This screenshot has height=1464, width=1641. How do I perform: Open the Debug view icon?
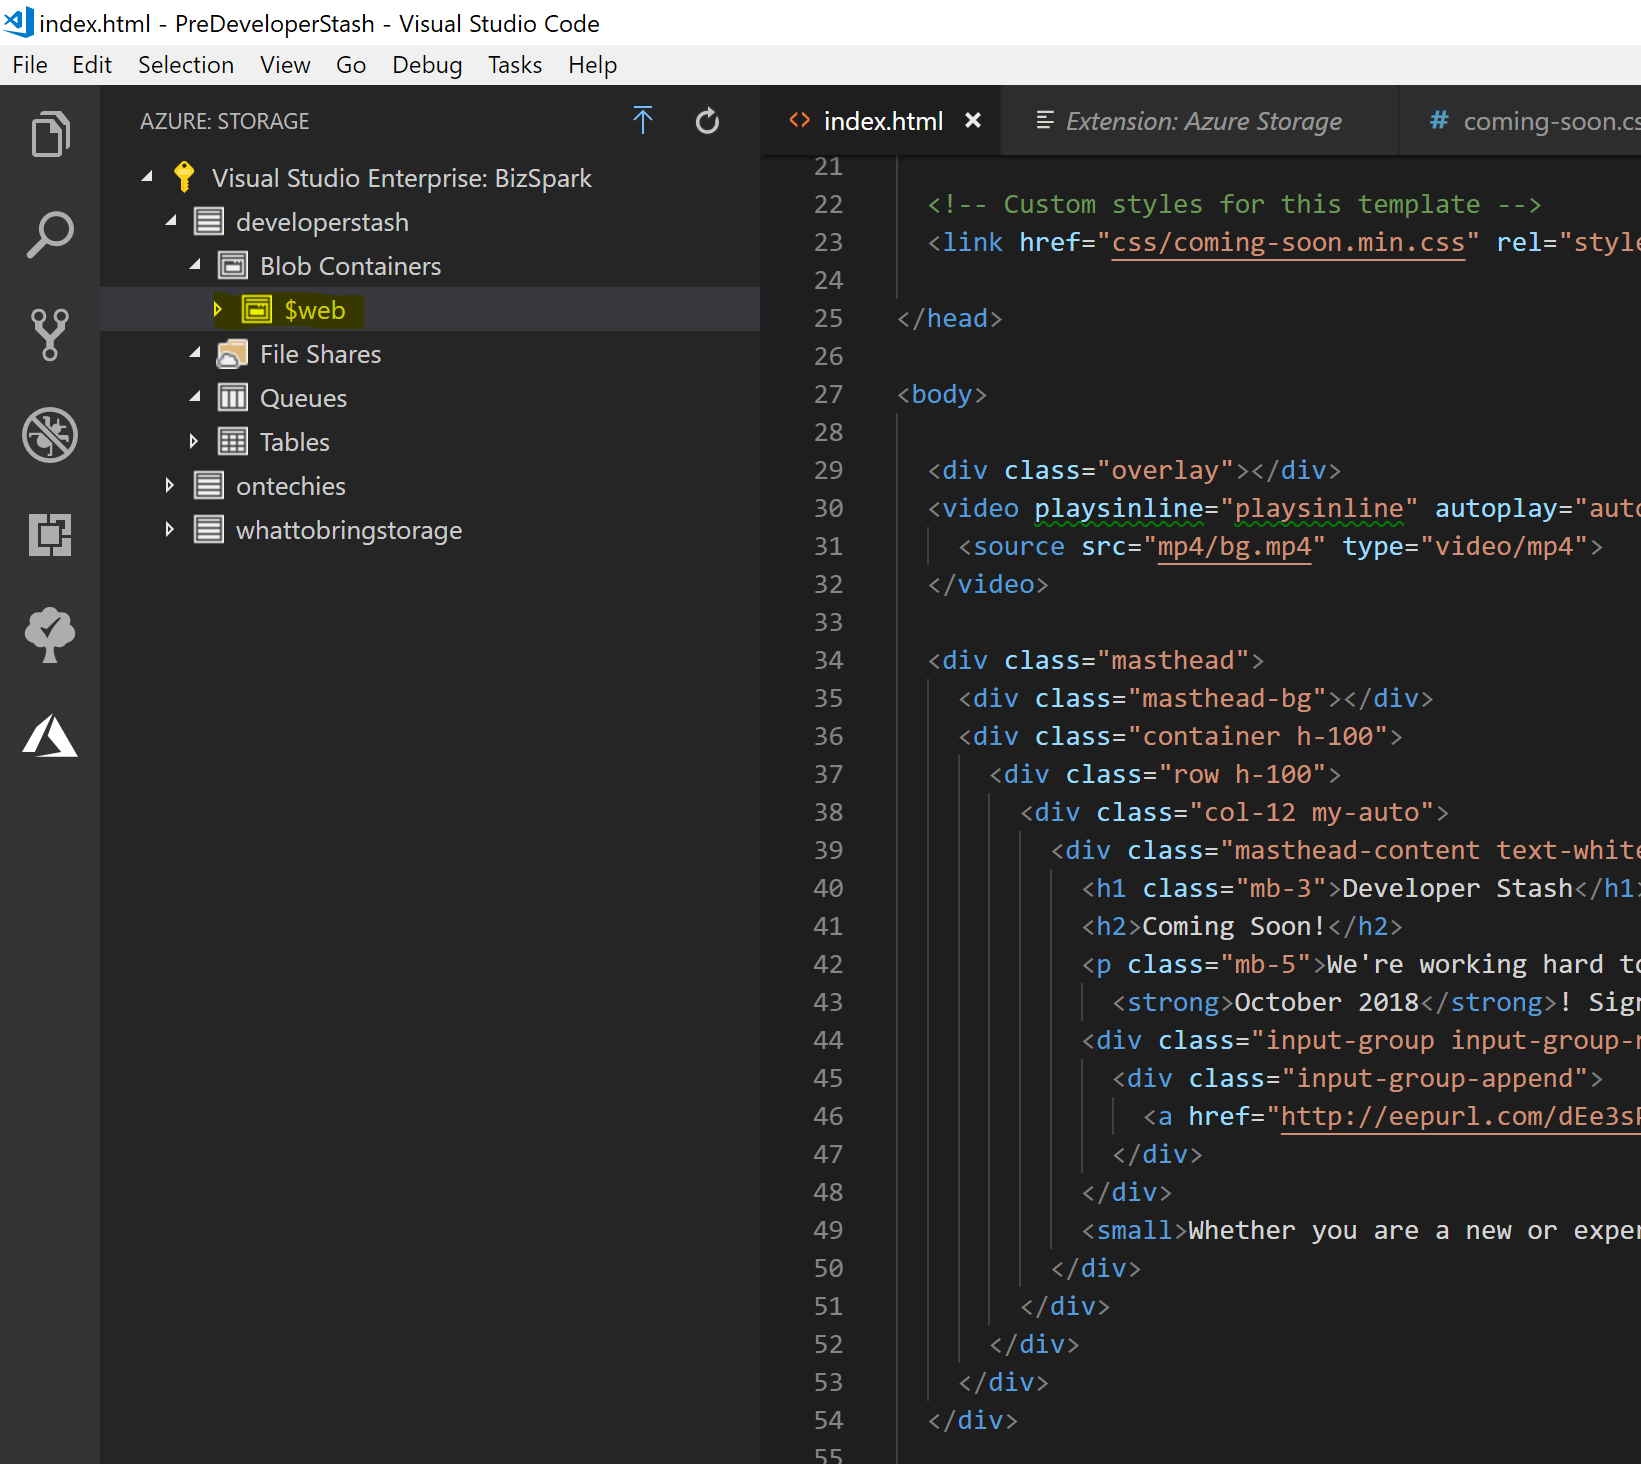point(50,435)
